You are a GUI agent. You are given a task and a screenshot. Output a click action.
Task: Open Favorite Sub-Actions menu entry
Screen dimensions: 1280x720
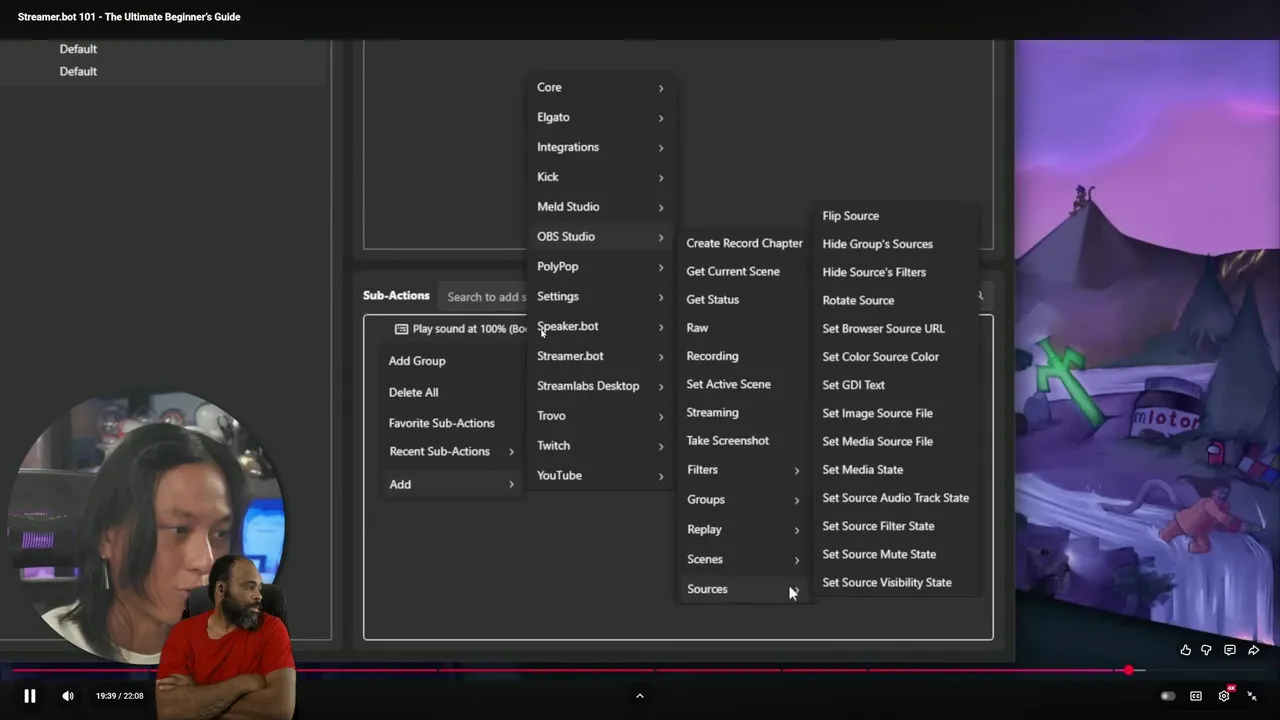coord(441,423)
